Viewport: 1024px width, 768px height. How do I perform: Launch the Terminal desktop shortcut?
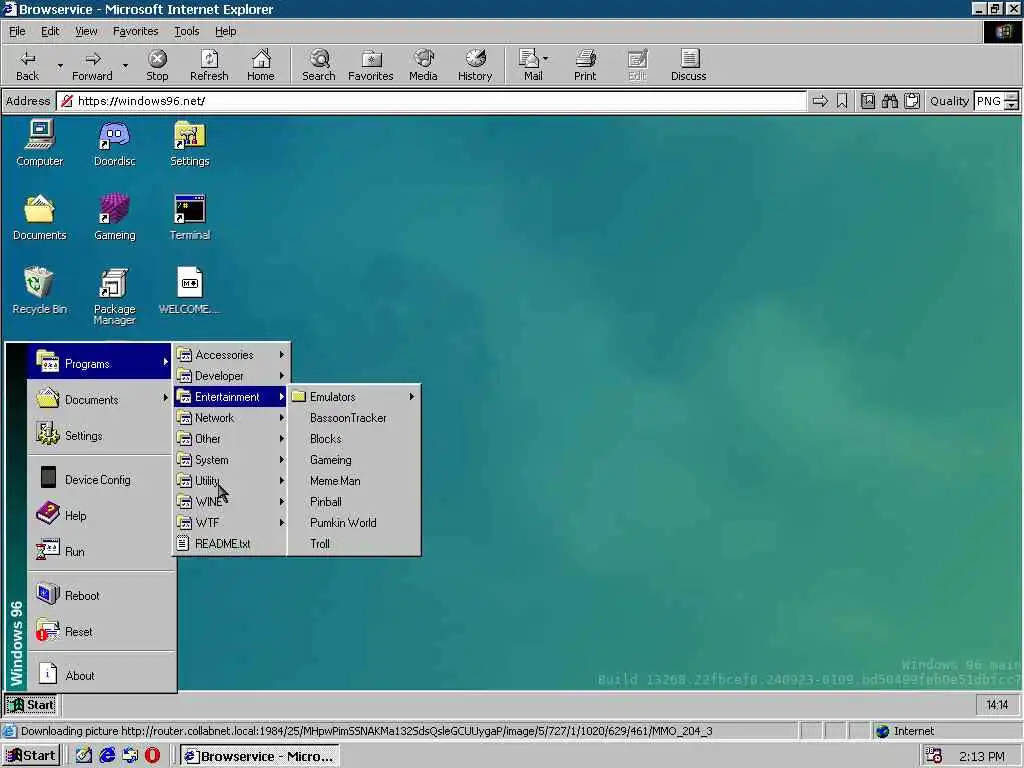[189, 217]
